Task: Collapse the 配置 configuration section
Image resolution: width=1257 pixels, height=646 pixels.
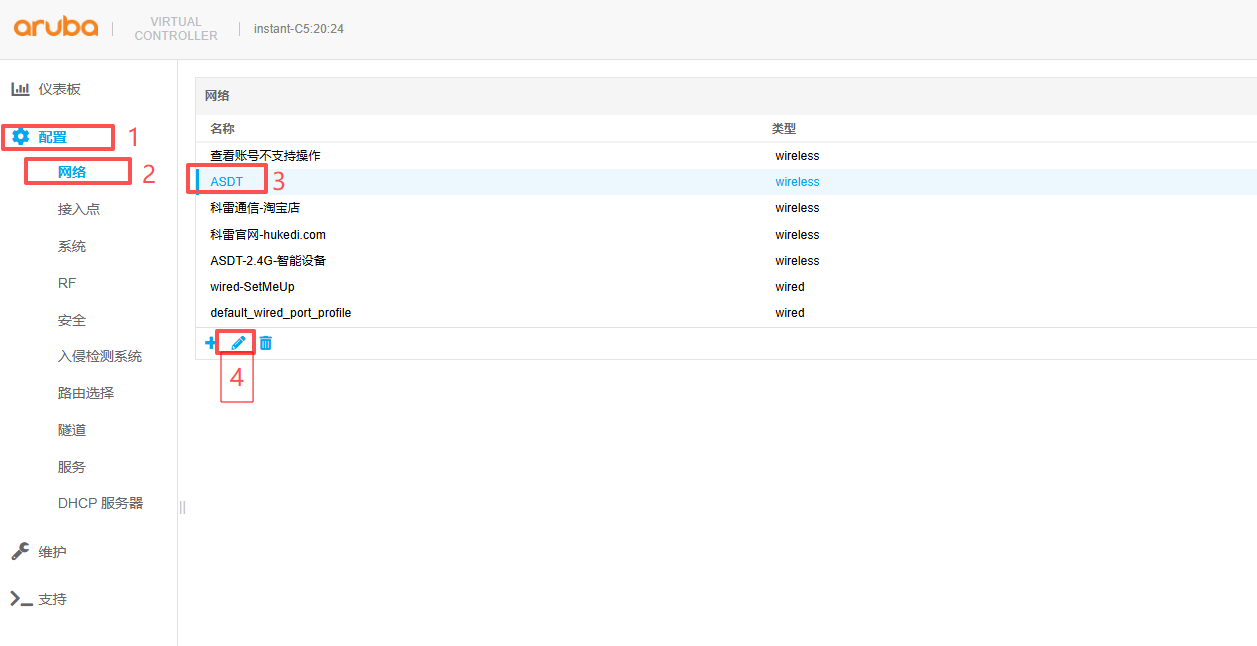Action: tap(52, 137)
